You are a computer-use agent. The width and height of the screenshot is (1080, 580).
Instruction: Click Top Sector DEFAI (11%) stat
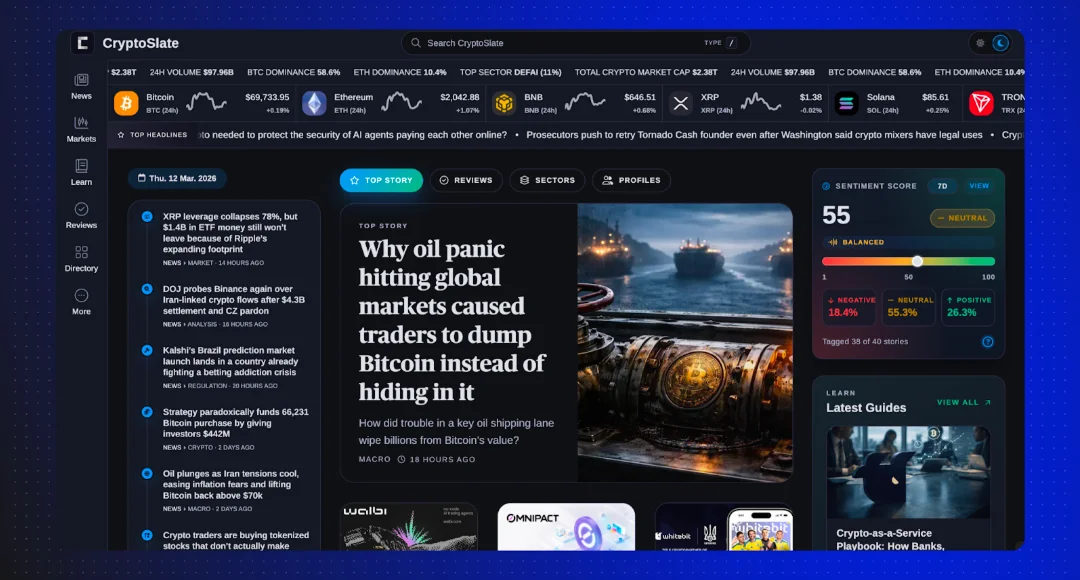510,72
